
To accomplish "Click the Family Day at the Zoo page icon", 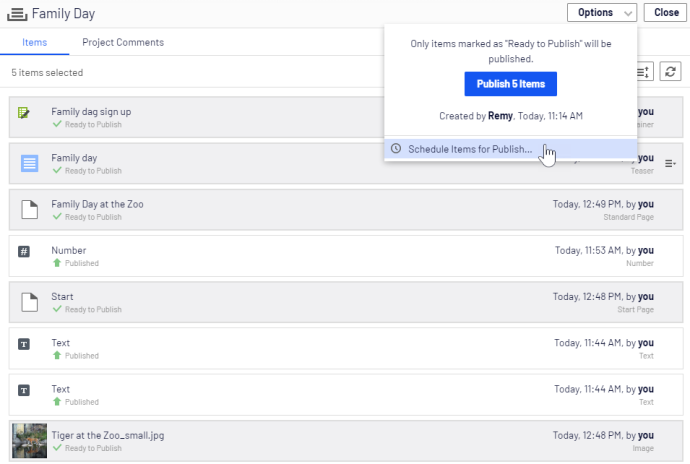I will coord(29,210).
